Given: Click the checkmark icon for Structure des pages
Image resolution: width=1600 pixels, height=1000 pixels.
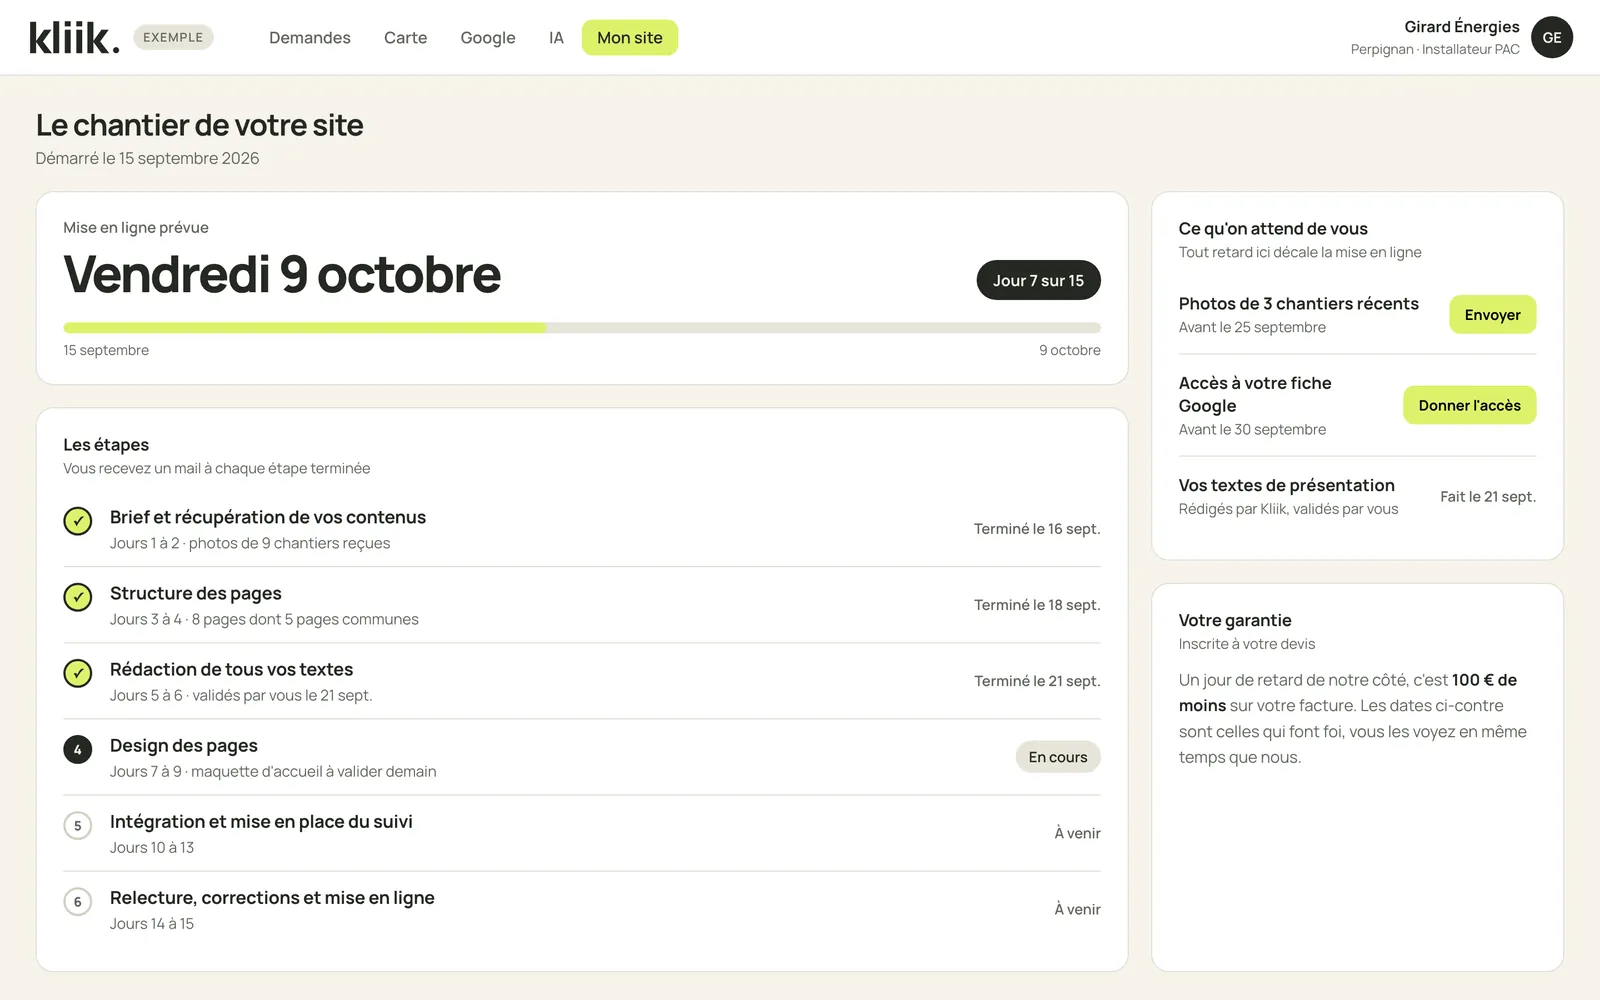Looking at the screenshot, I should click(78, 597).
